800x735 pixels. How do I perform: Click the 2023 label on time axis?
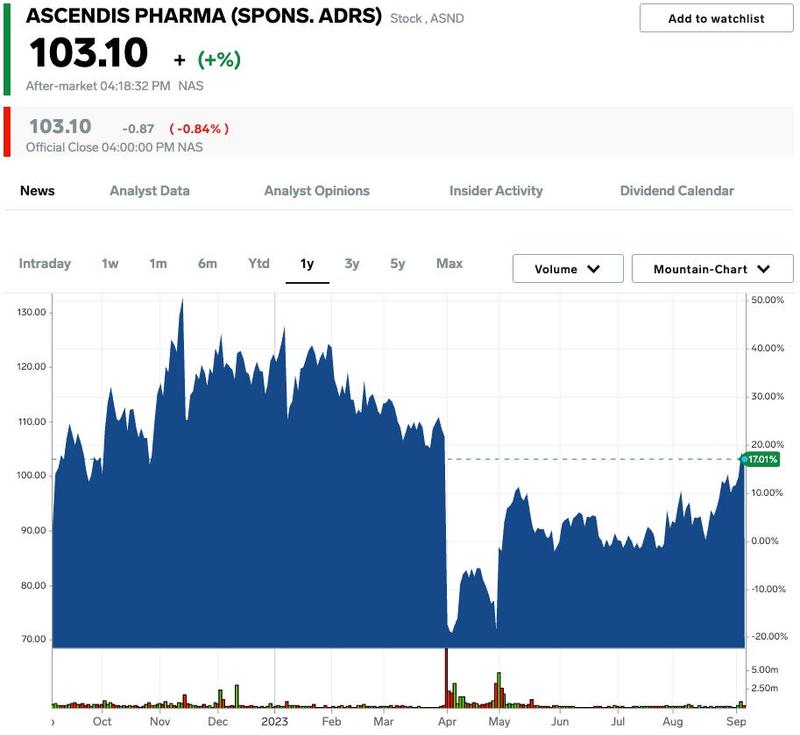pyautogui.click(x=274, y=722)
